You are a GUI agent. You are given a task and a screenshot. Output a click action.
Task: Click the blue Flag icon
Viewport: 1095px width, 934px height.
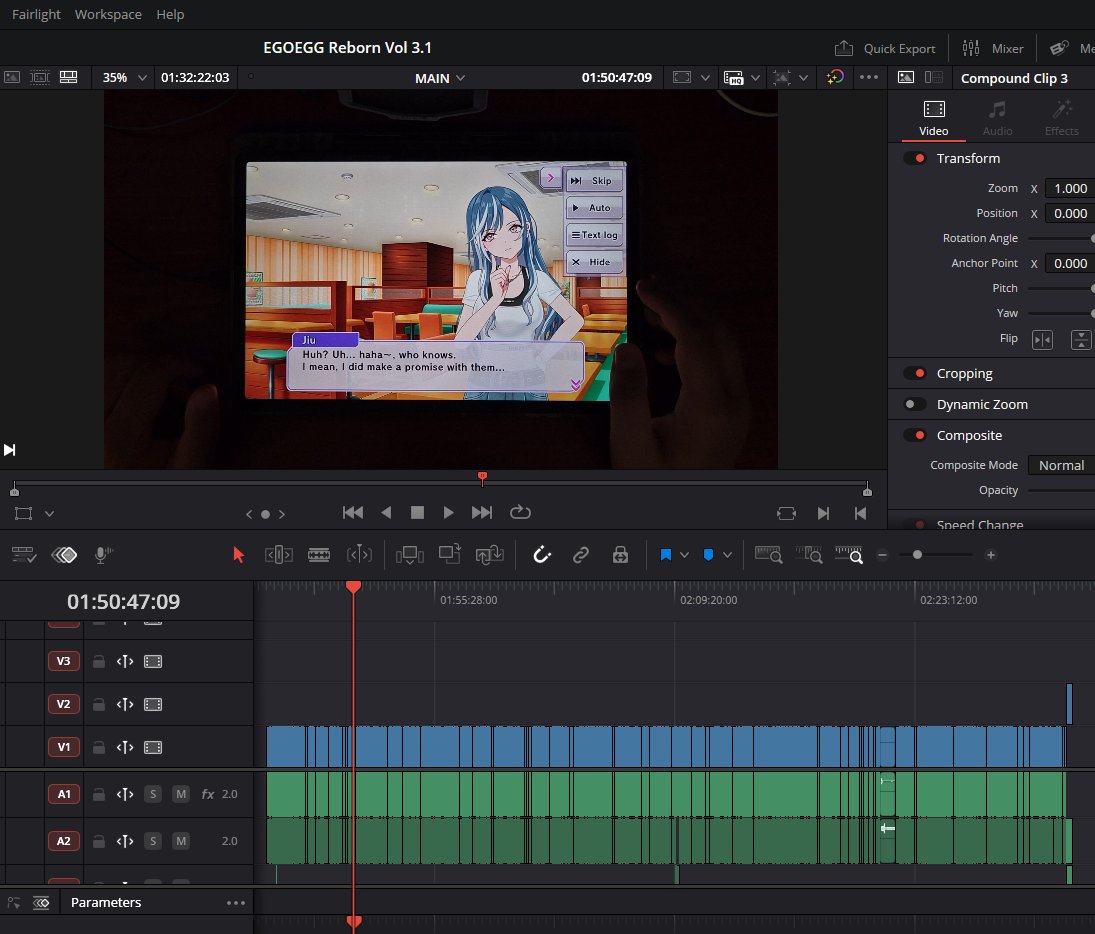coord(666,555)
